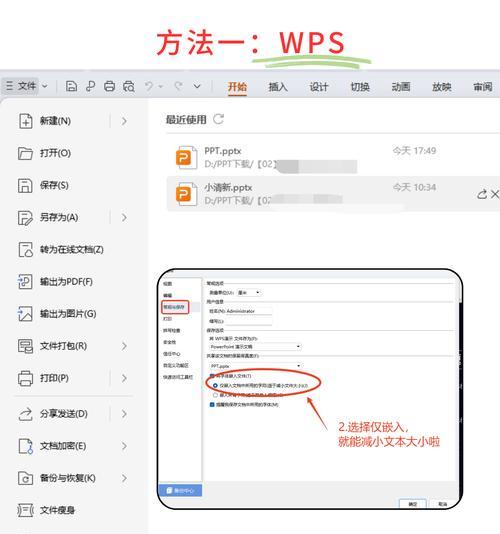Toggle the 提醒我保存文档中所用的字体 checkbox

(212, 405)
